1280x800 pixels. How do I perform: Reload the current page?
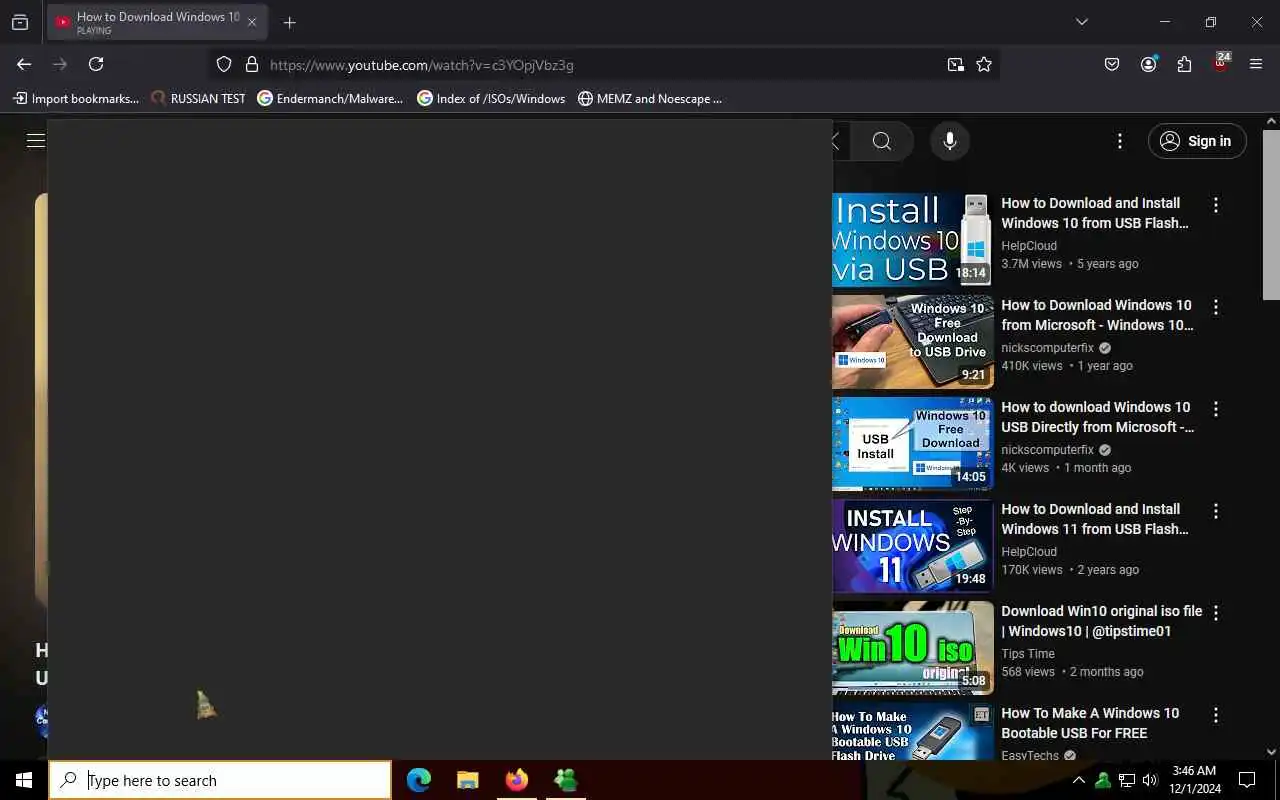96,64
